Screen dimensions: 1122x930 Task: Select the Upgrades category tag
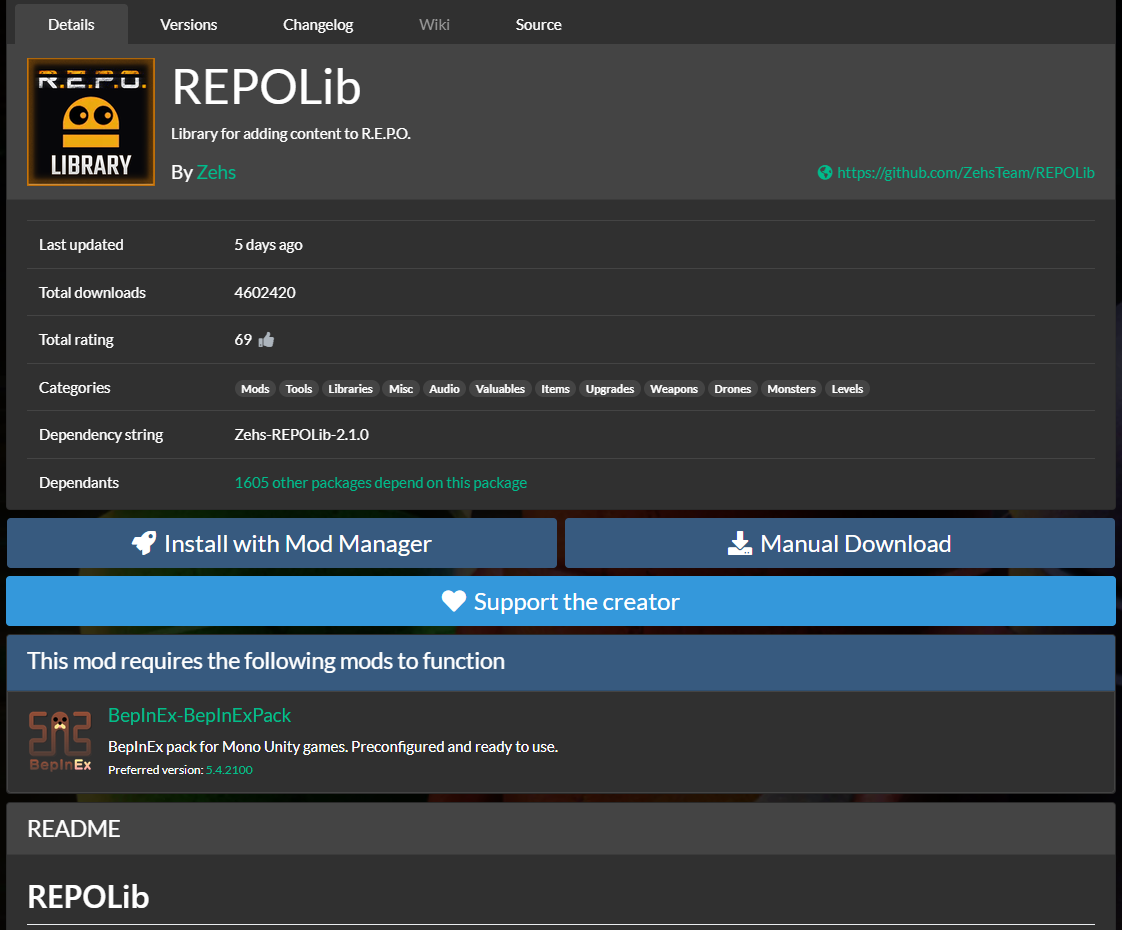(x=610, y=388)
